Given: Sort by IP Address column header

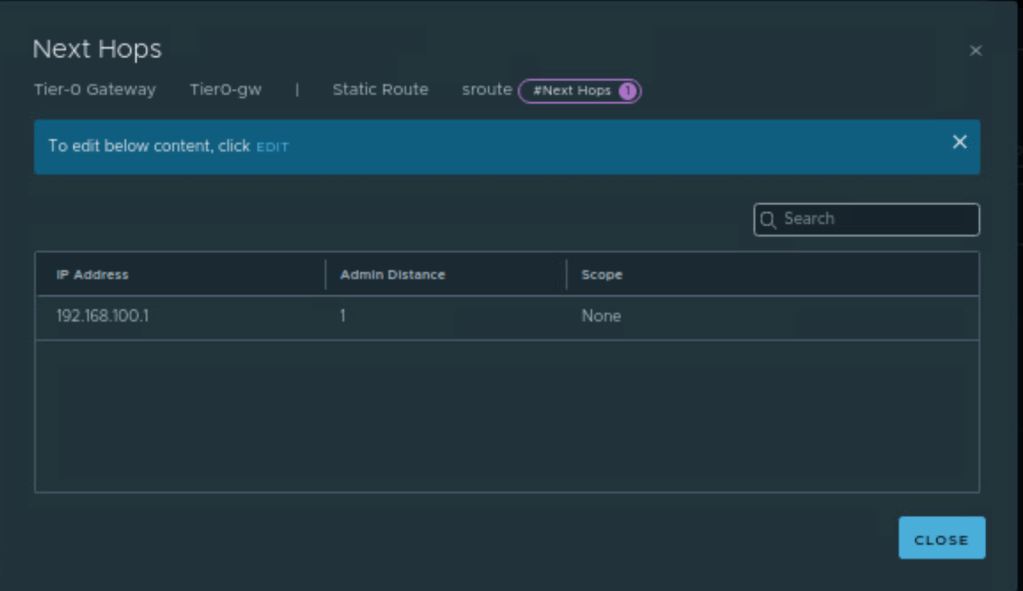Looking at the screenshot, I should [93, 275].
